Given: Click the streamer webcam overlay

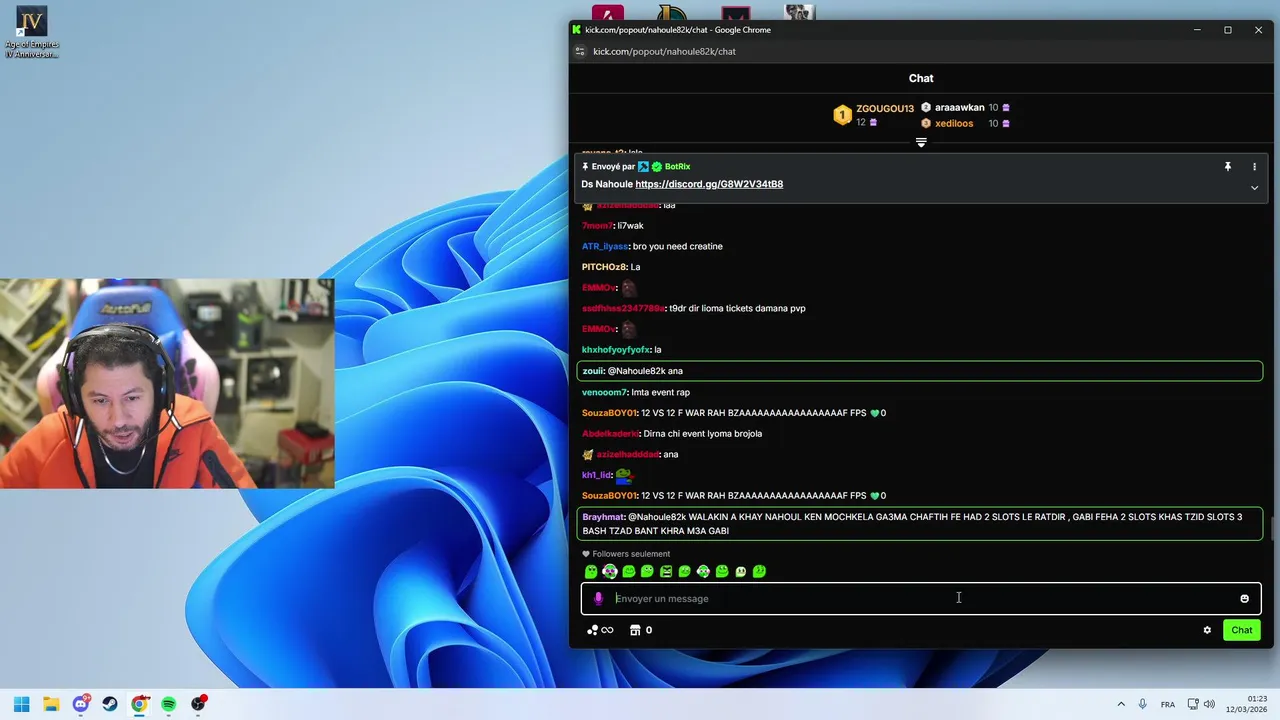Looking at the screenshot, I should [x=167, y=383].
